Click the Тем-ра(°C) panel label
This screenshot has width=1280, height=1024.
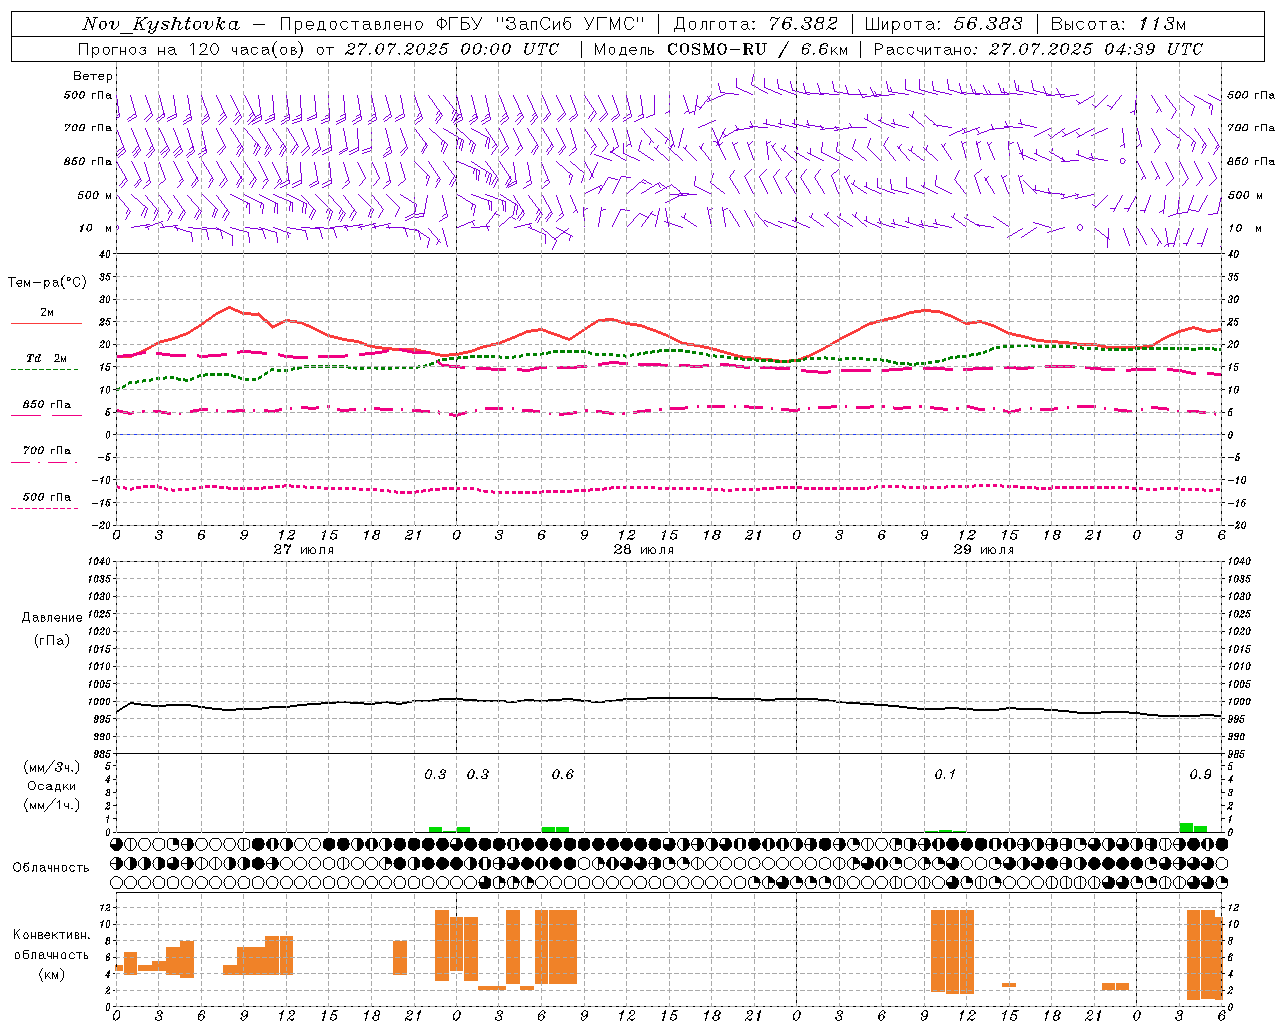[47, 283]
